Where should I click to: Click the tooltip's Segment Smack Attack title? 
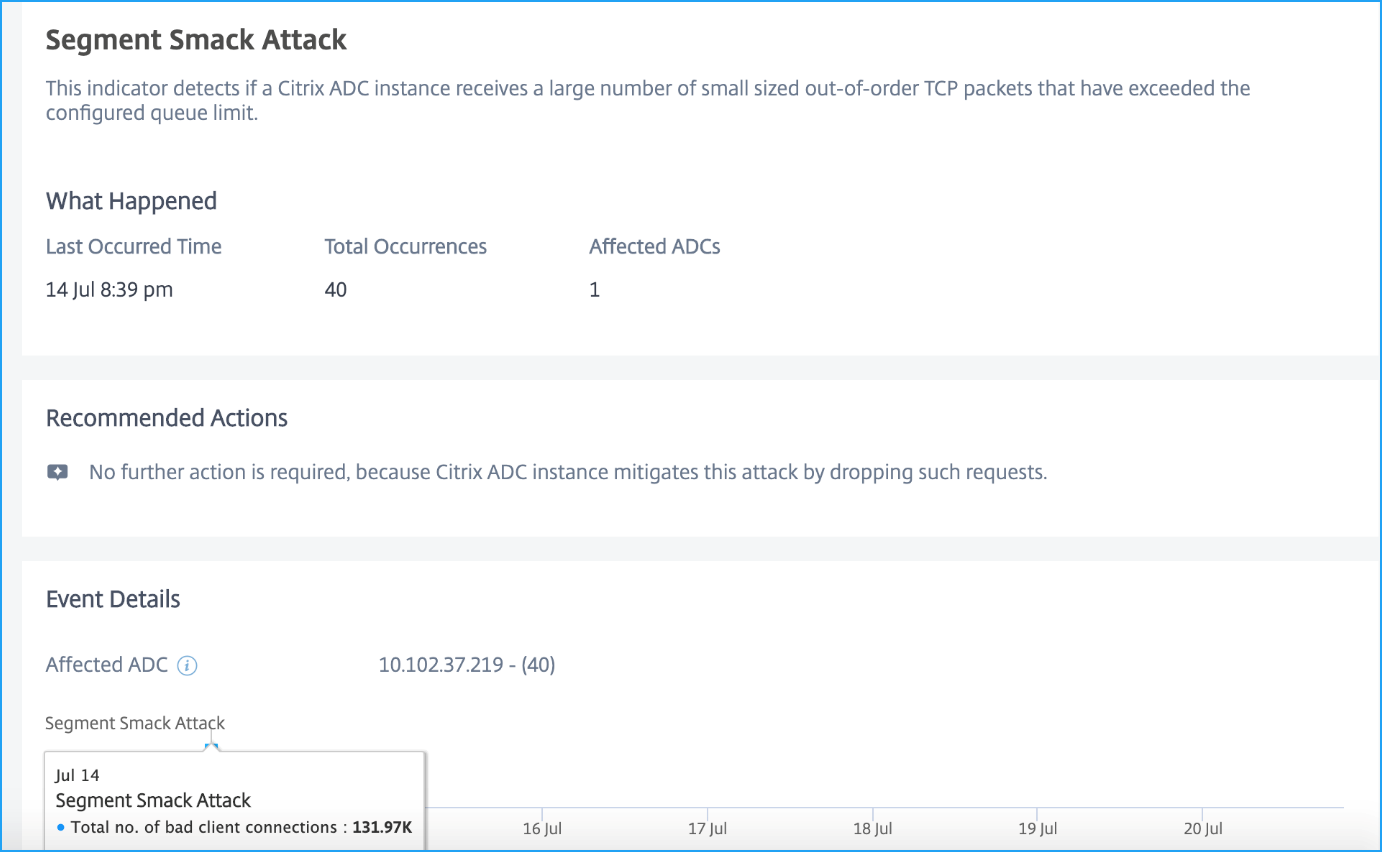tap(153, 800)
